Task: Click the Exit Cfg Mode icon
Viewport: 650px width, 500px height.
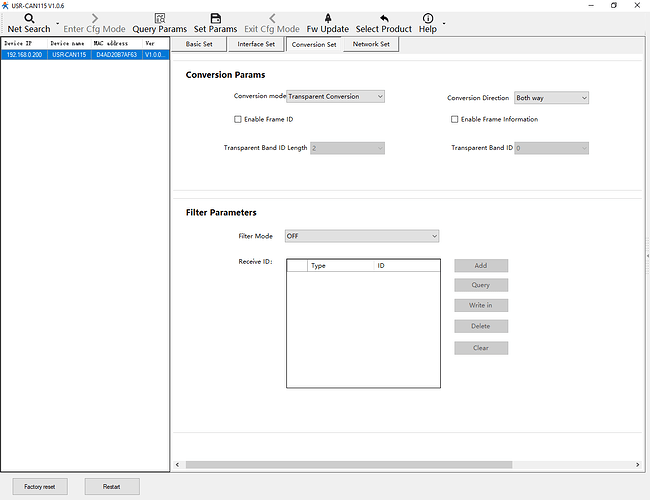Action: coord(272,18)
